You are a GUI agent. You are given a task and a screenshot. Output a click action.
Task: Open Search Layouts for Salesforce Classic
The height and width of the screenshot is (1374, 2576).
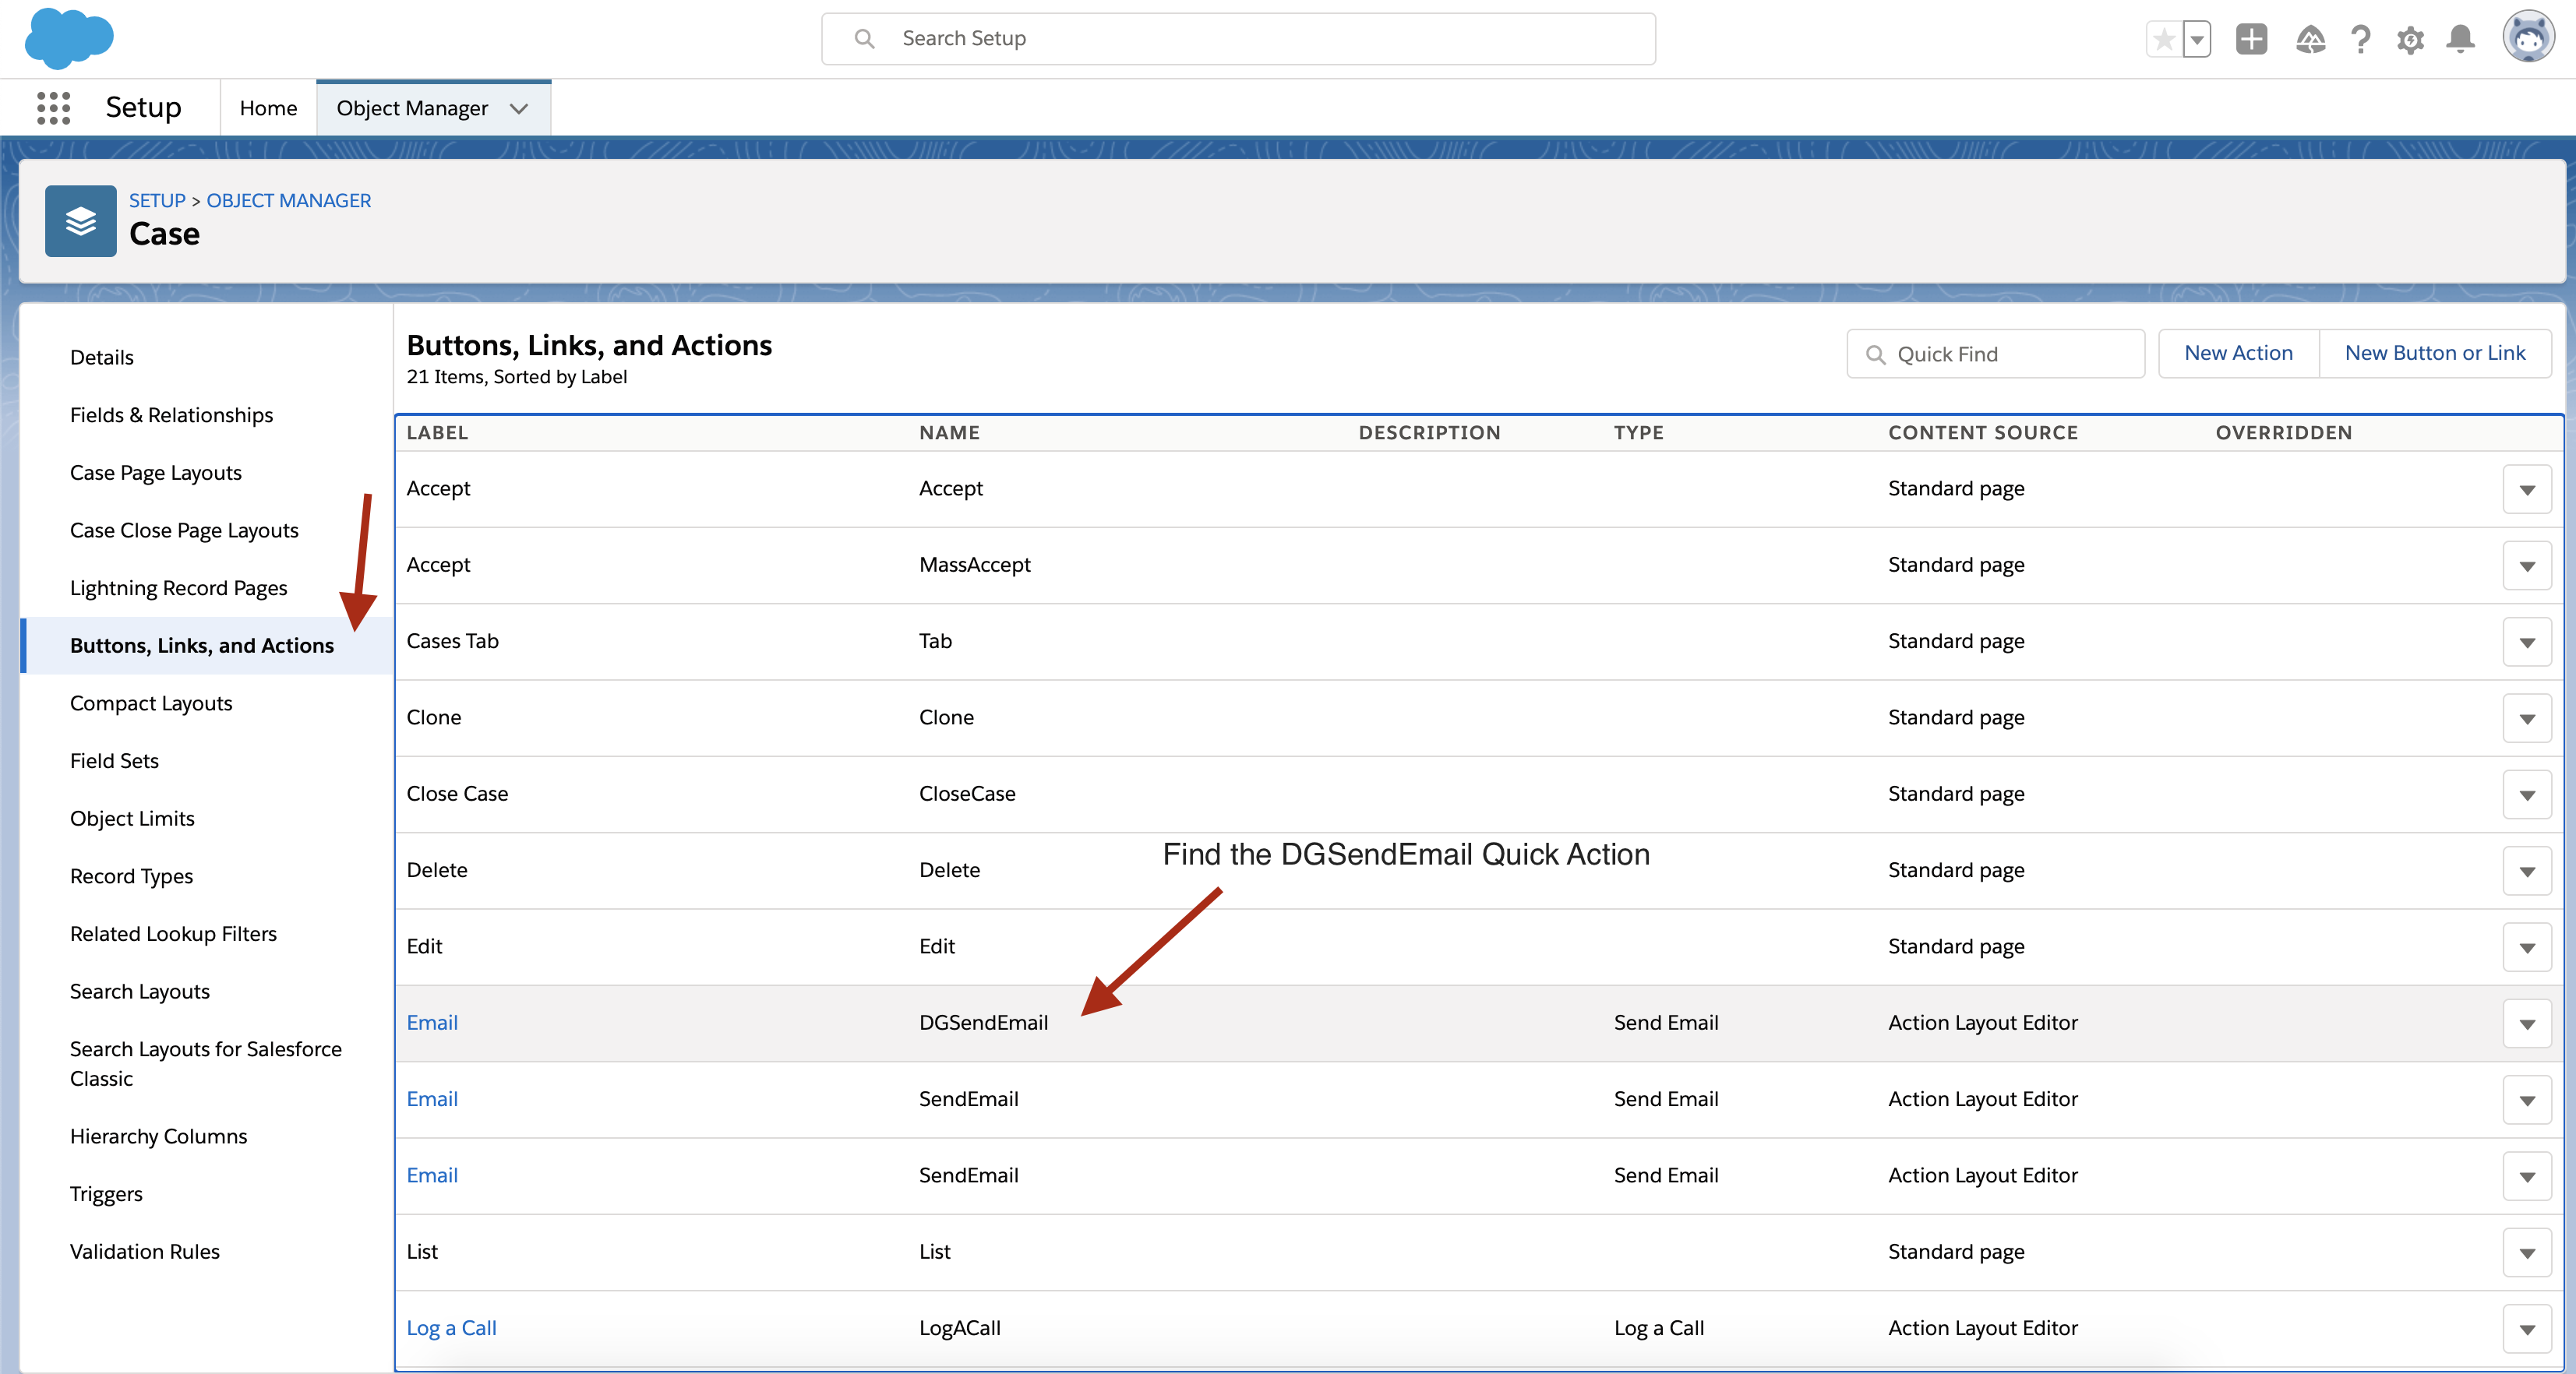205,1064
